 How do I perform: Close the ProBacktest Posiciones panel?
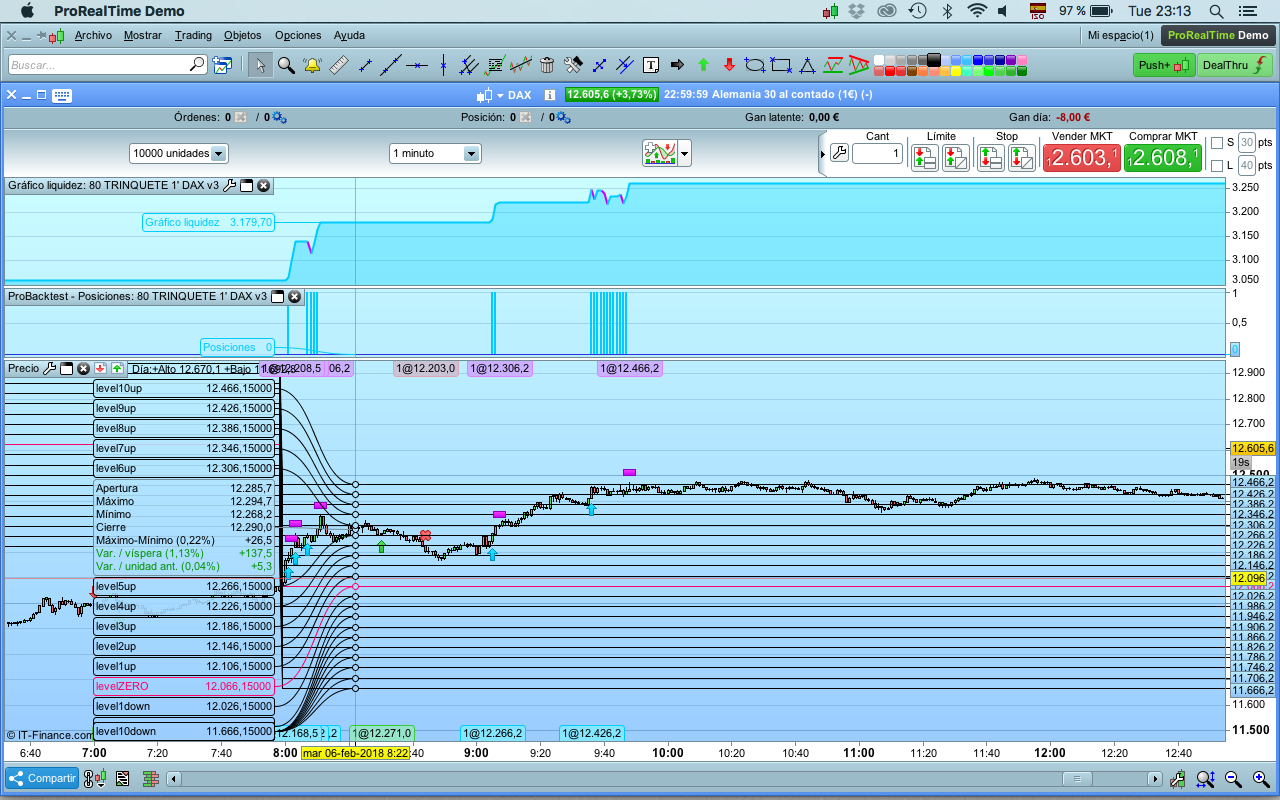(x=294, y=296)
